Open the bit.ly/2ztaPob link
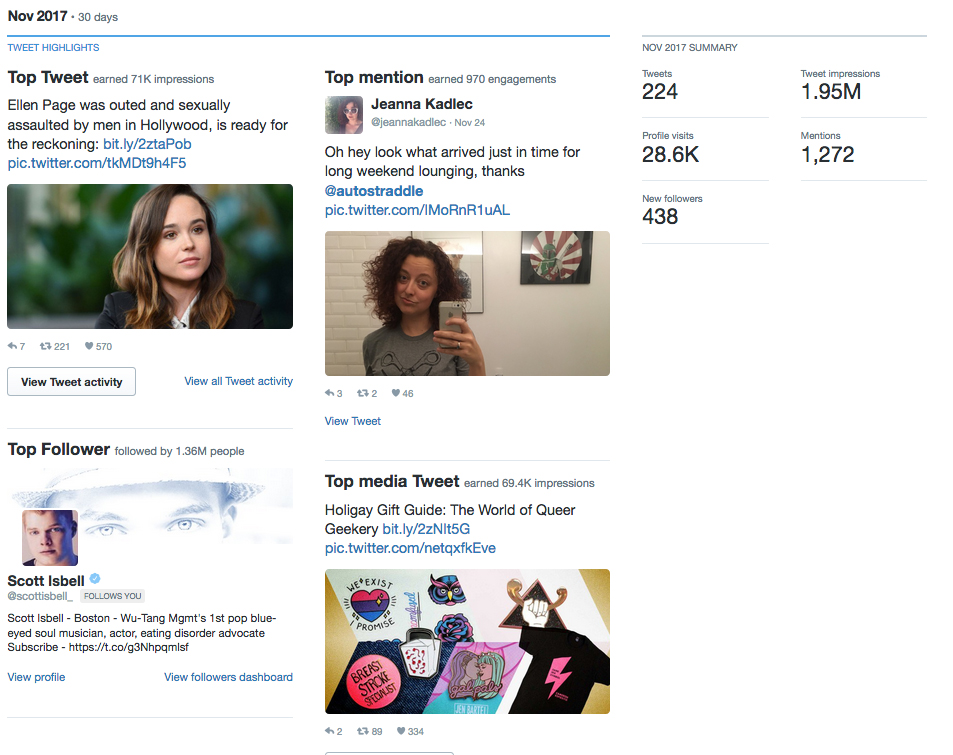 coord(147,144)
